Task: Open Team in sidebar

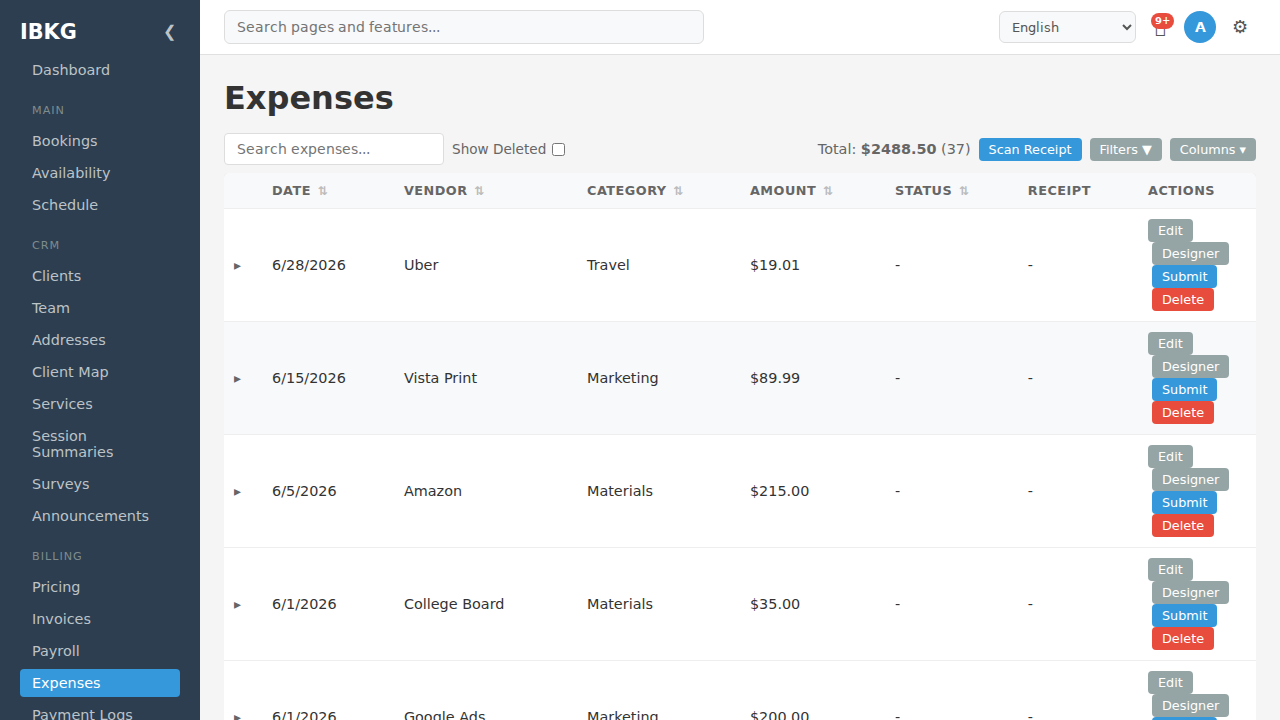Action: pyautogui.click(x=100, y=308)
